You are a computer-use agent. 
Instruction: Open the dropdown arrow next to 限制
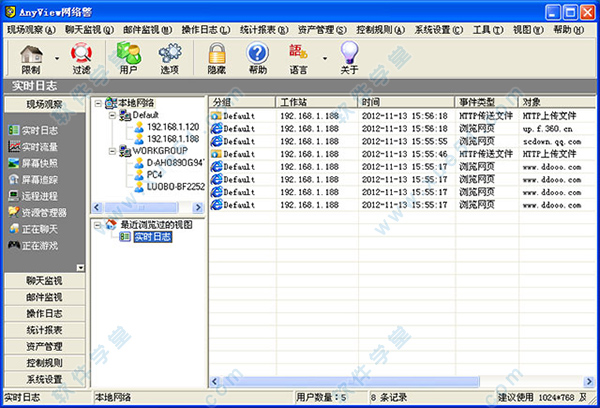pos(57,59)
